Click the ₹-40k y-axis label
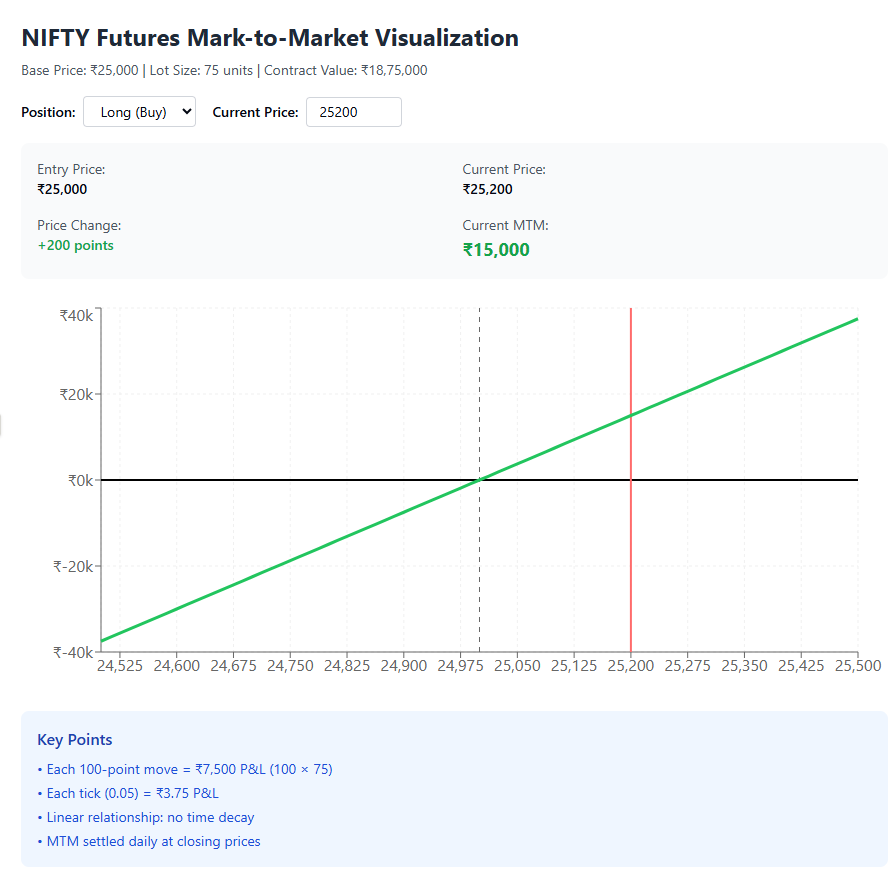This screenshot has height=872, width=892. [73, 652]
